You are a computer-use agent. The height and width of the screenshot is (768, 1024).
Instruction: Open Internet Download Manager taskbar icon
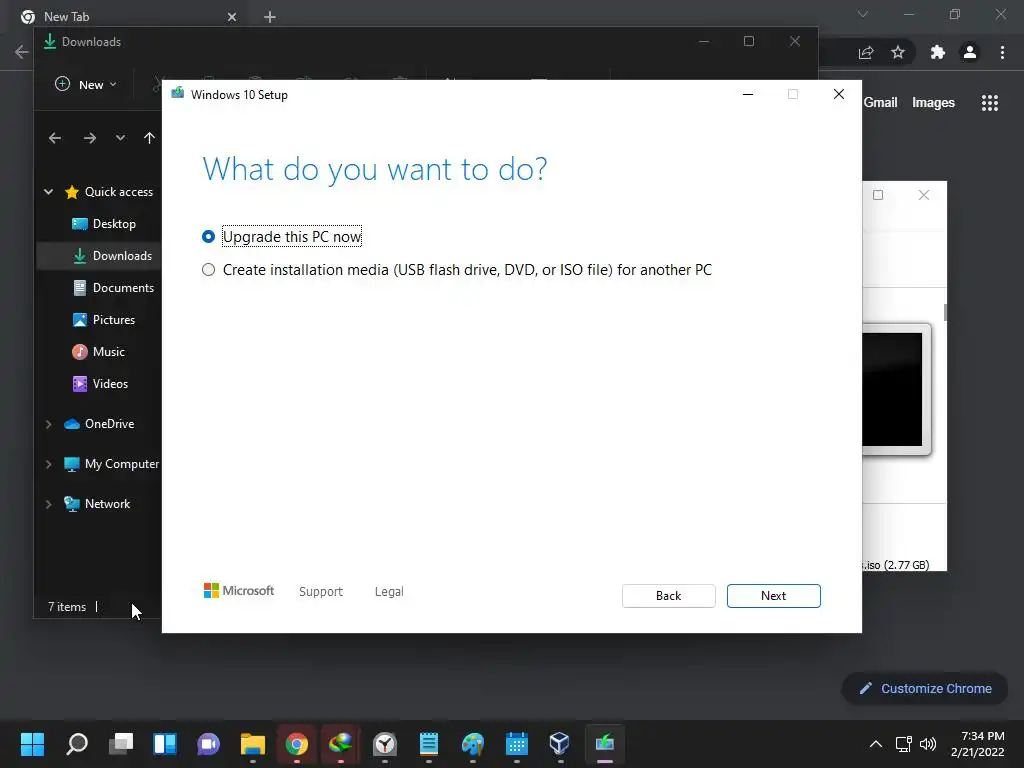point(340,743)
